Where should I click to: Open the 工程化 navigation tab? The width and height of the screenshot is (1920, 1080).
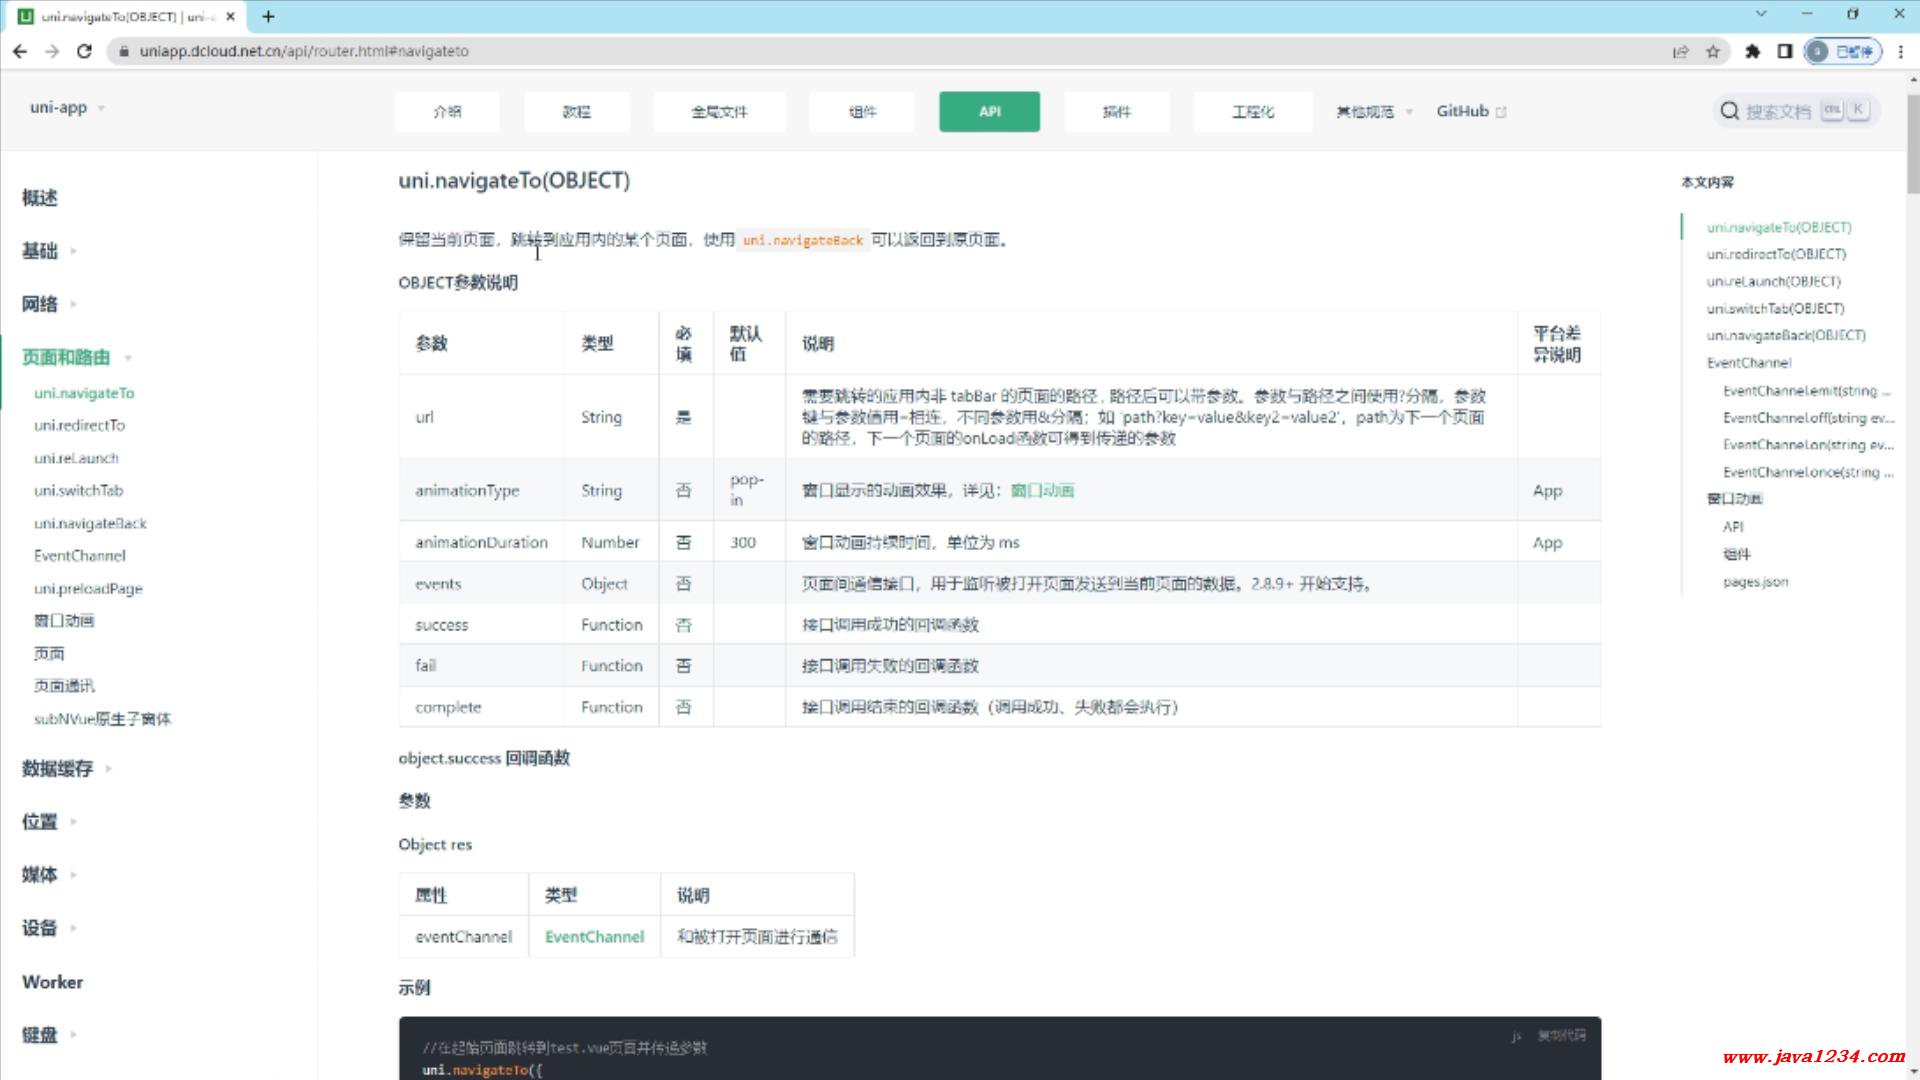pos(1252,111)
